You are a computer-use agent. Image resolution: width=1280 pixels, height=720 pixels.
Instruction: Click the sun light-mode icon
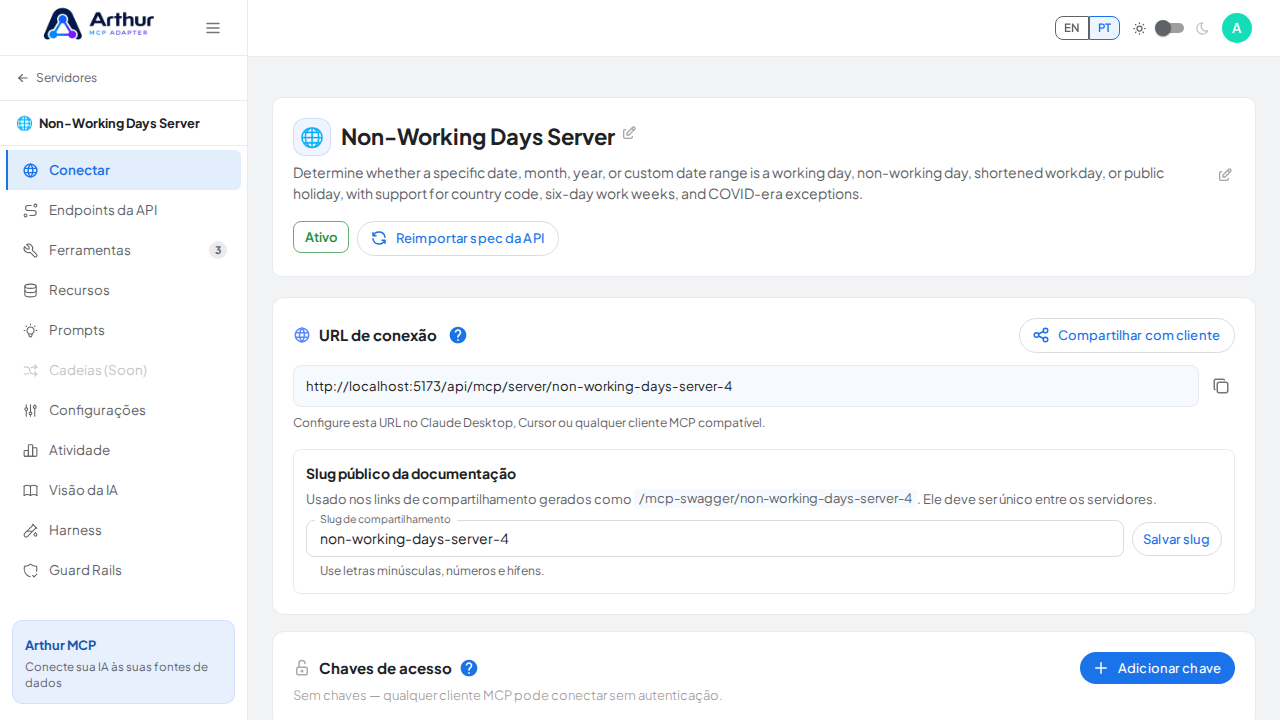(1139, 28)
